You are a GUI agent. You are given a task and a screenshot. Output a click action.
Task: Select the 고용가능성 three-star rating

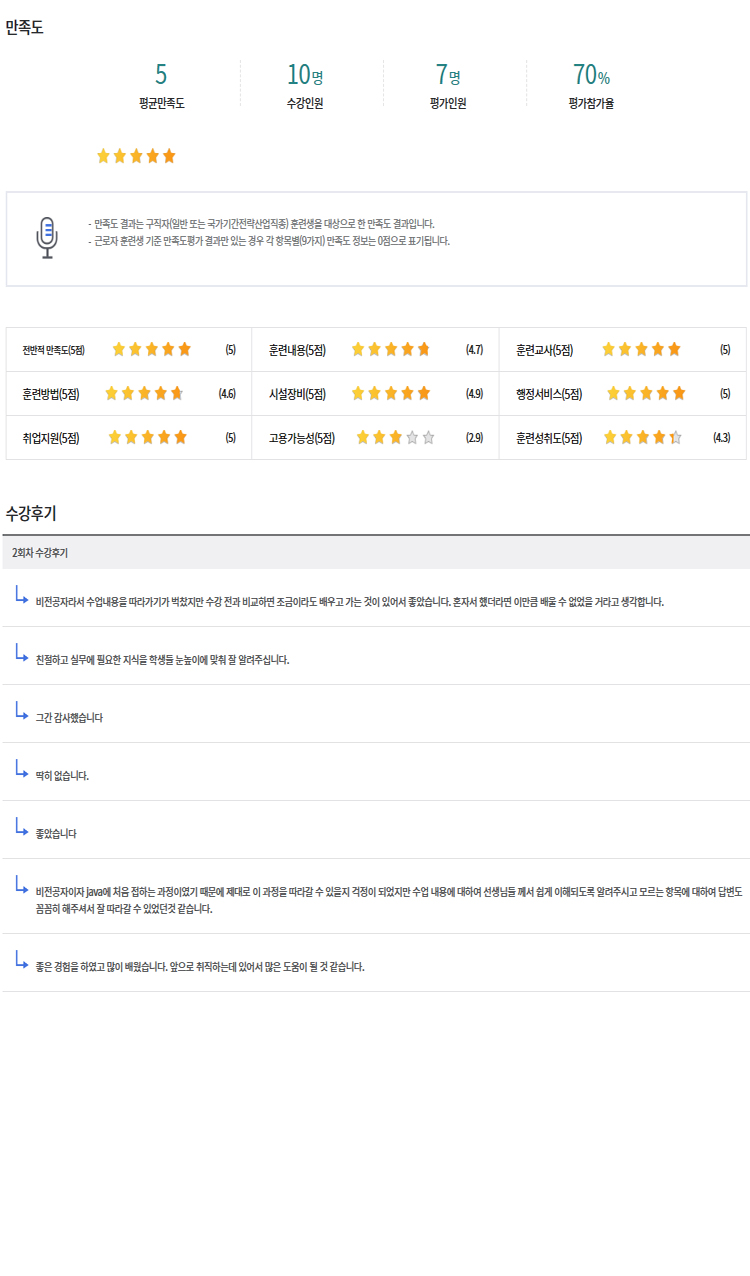pos(396,438)
